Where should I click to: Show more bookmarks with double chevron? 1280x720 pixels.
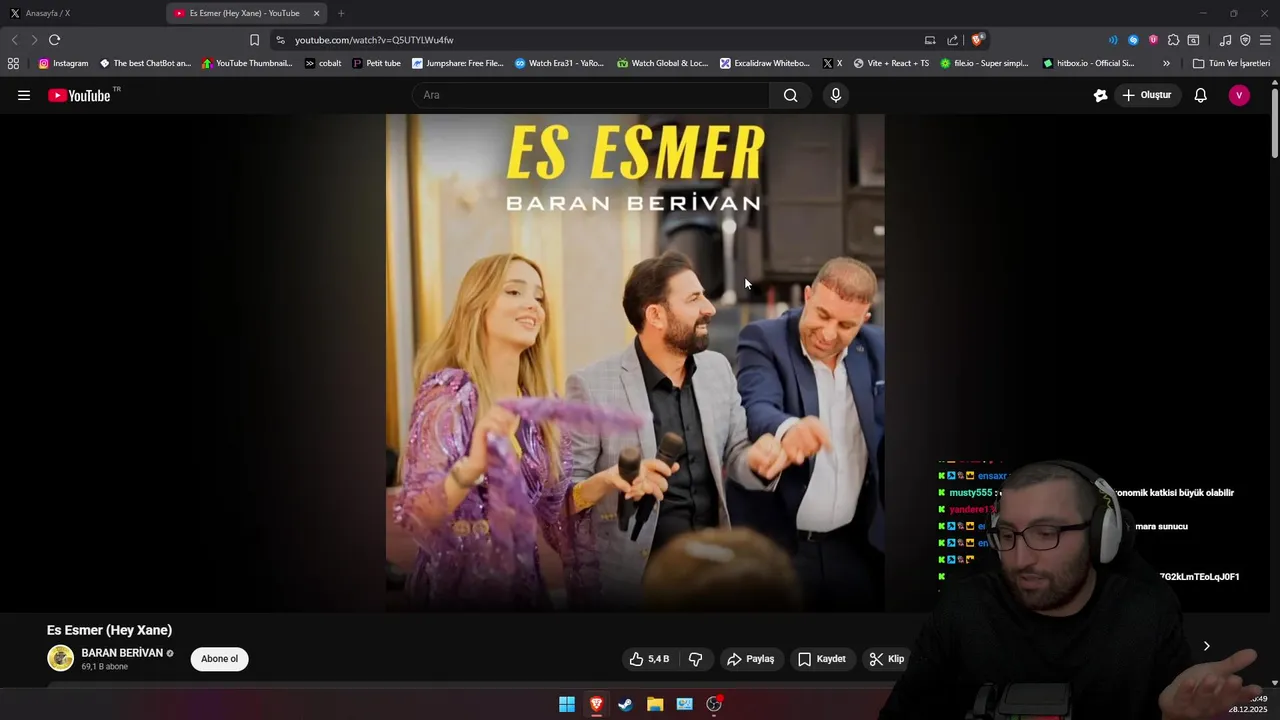click(x=1166, y=63)
